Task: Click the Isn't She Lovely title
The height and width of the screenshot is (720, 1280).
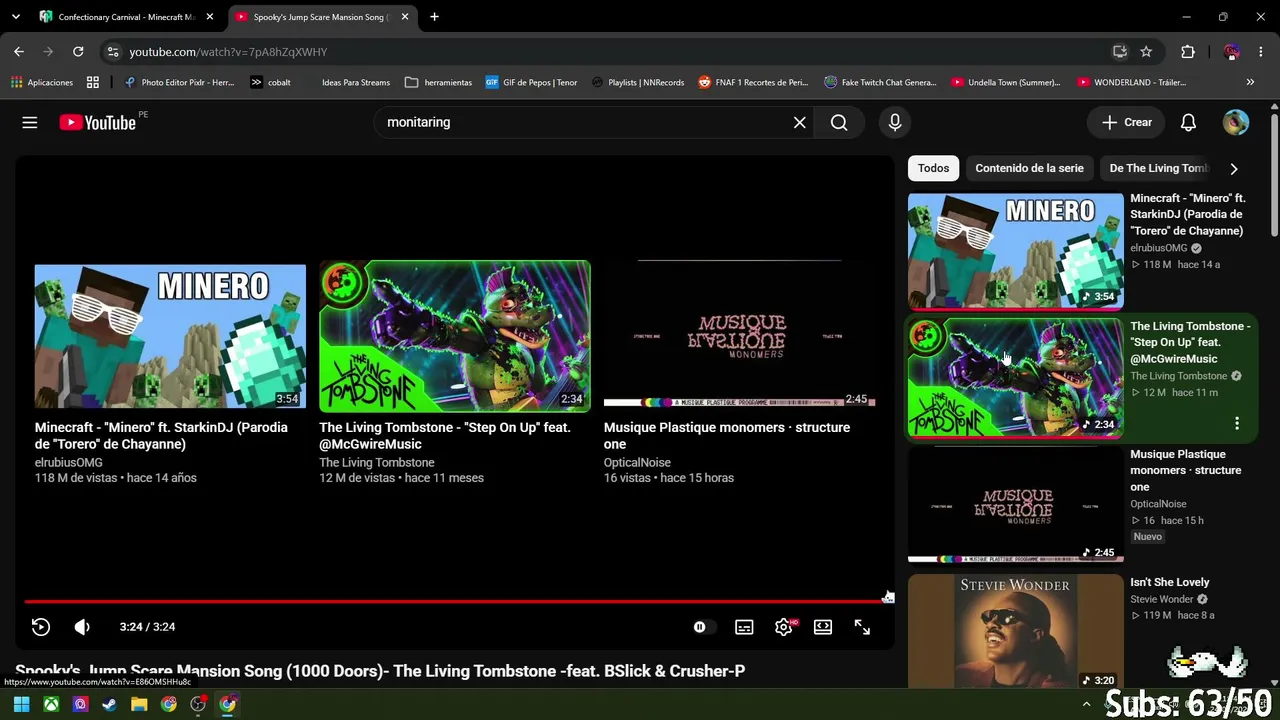Action: 1169,582
